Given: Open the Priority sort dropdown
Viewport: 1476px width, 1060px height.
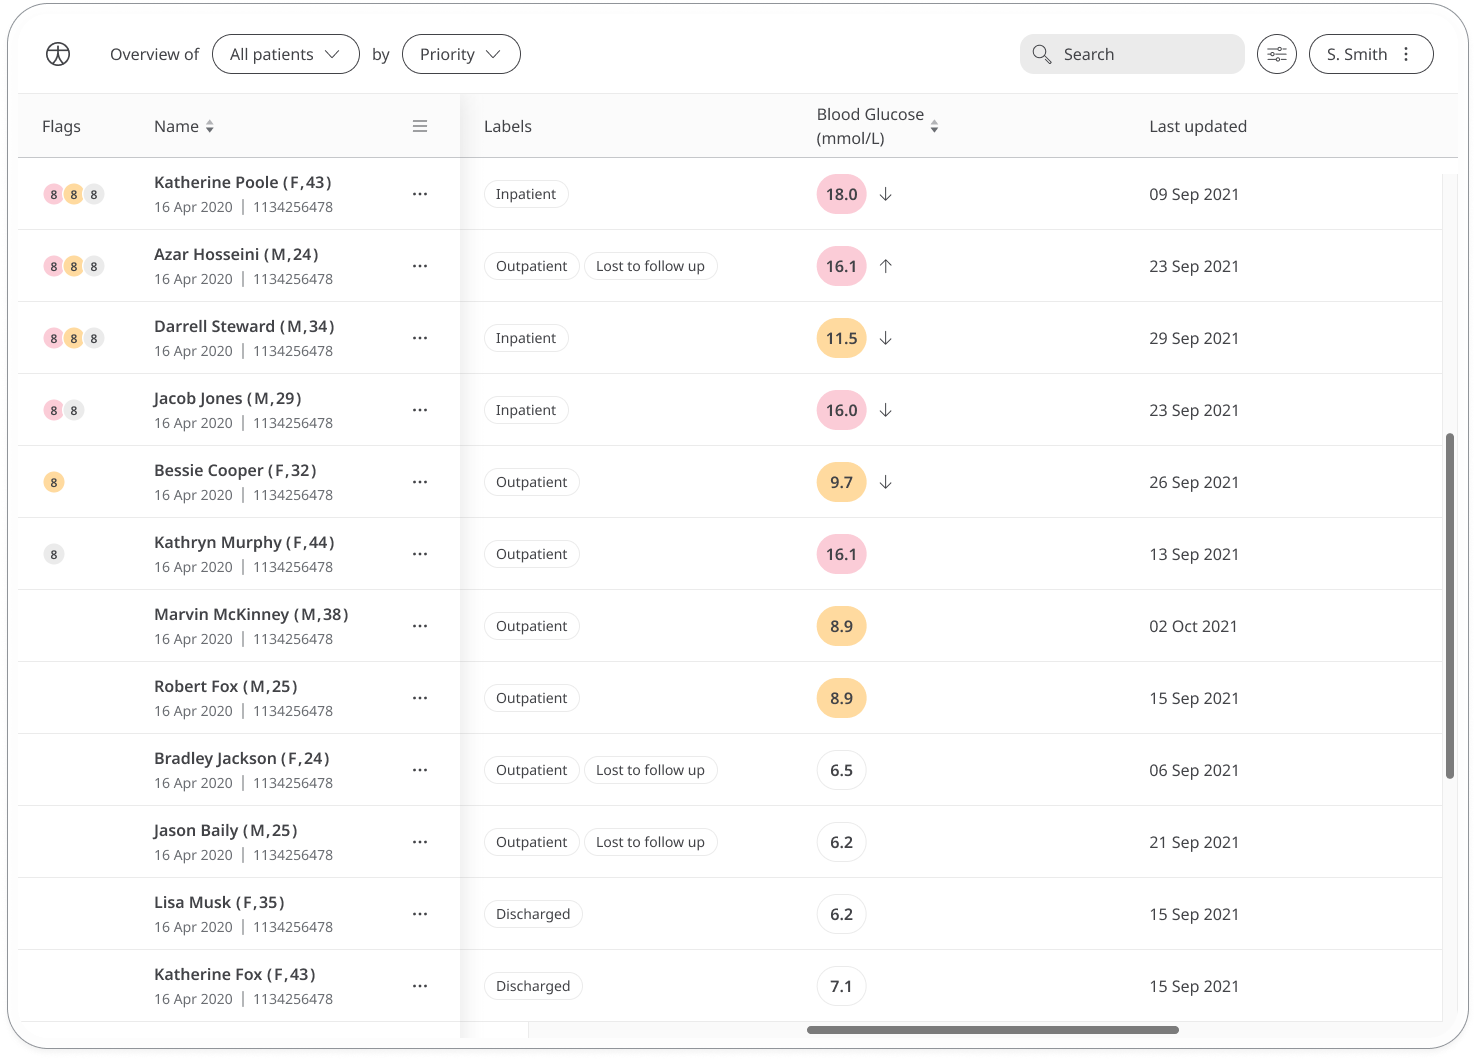Looking at the screenshot, I should (x=461, y=54).
